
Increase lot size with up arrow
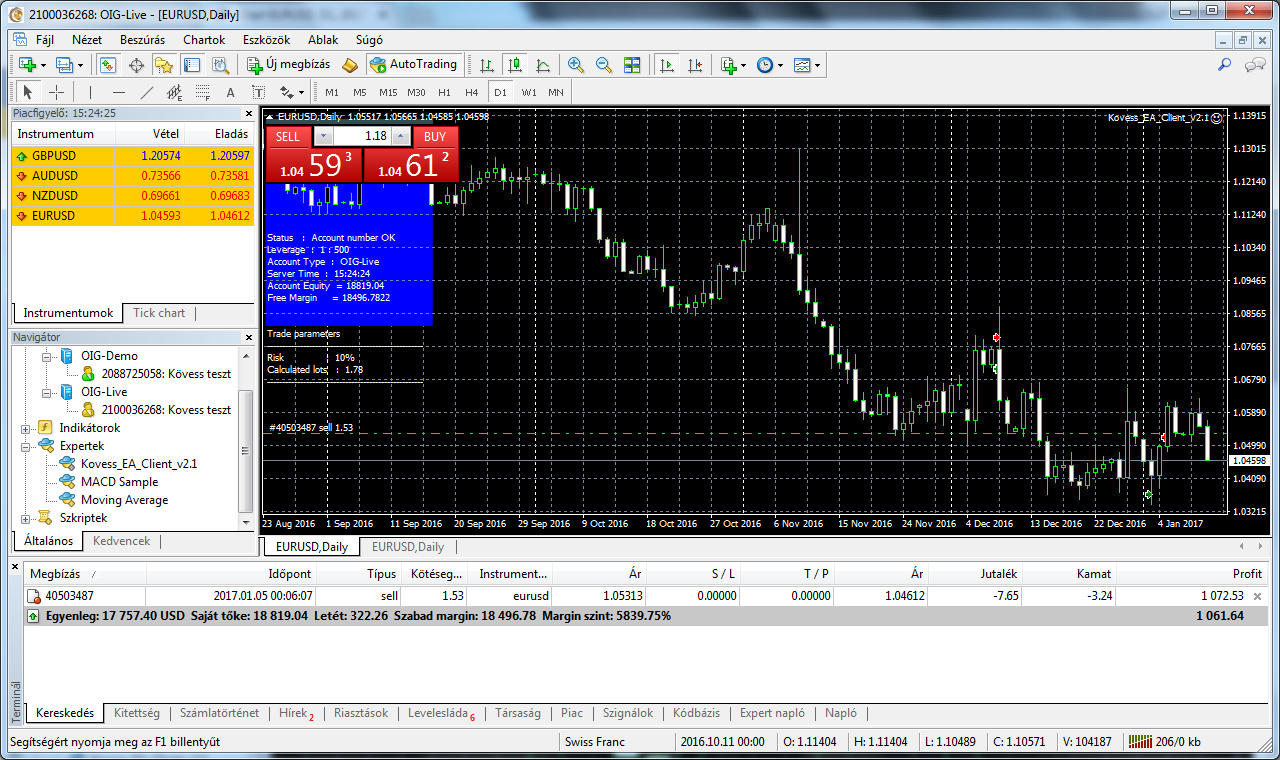400,137
